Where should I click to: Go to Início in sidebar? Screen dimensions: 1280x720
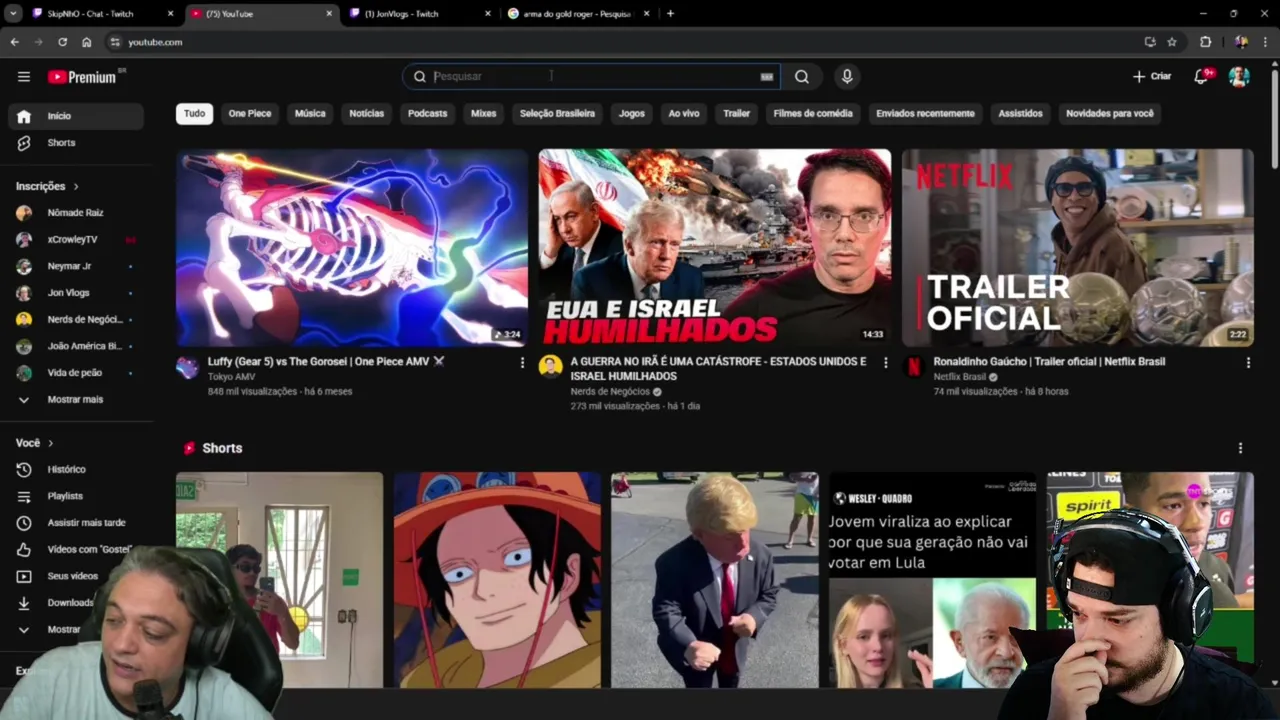(x=76, y=116)
